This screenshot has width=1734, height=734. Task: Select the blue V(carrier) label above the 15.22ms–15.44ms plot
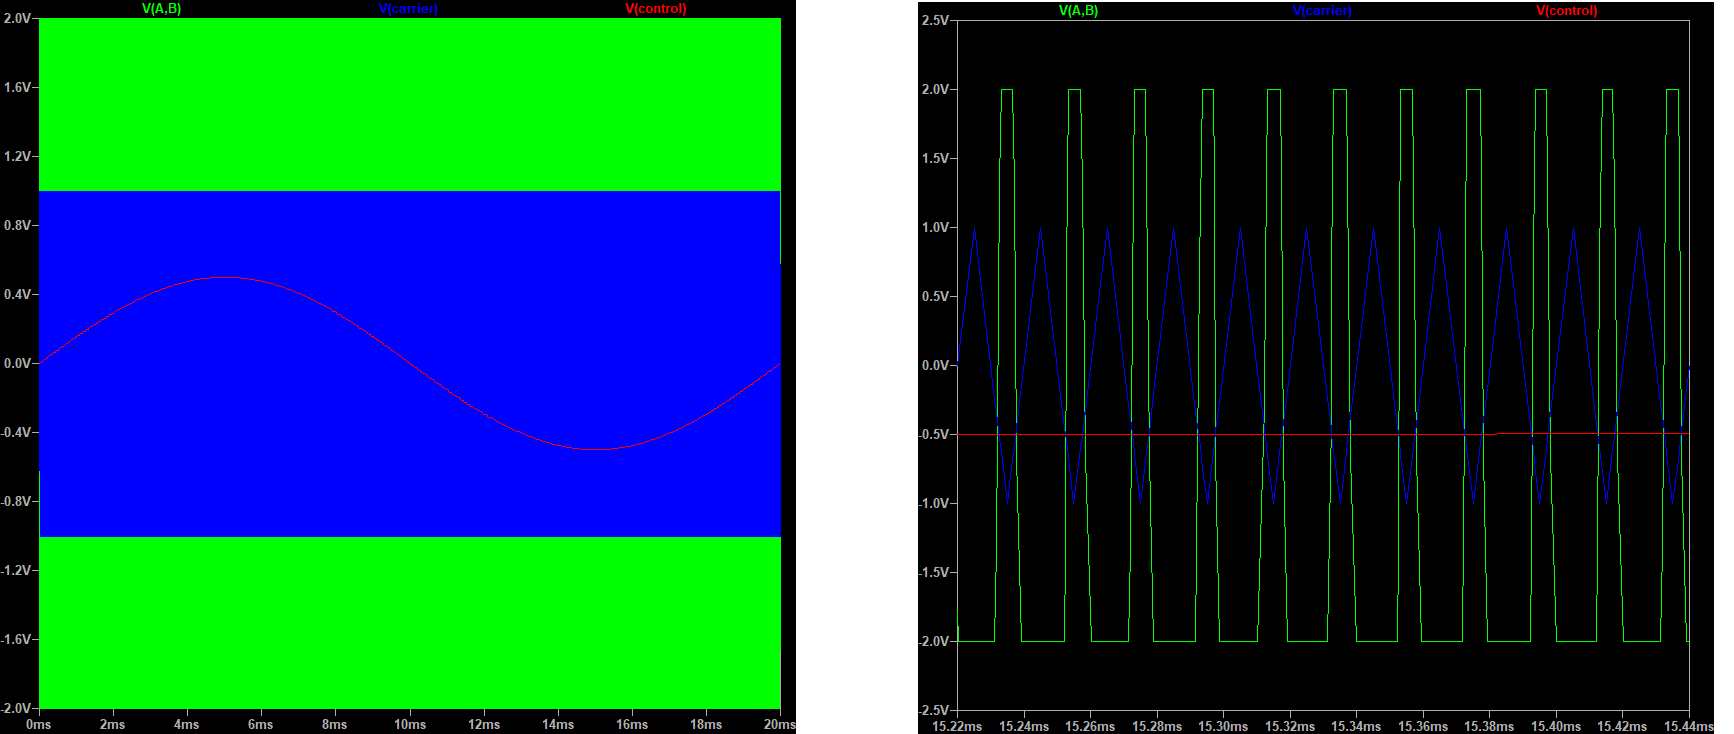(1322, 11)
